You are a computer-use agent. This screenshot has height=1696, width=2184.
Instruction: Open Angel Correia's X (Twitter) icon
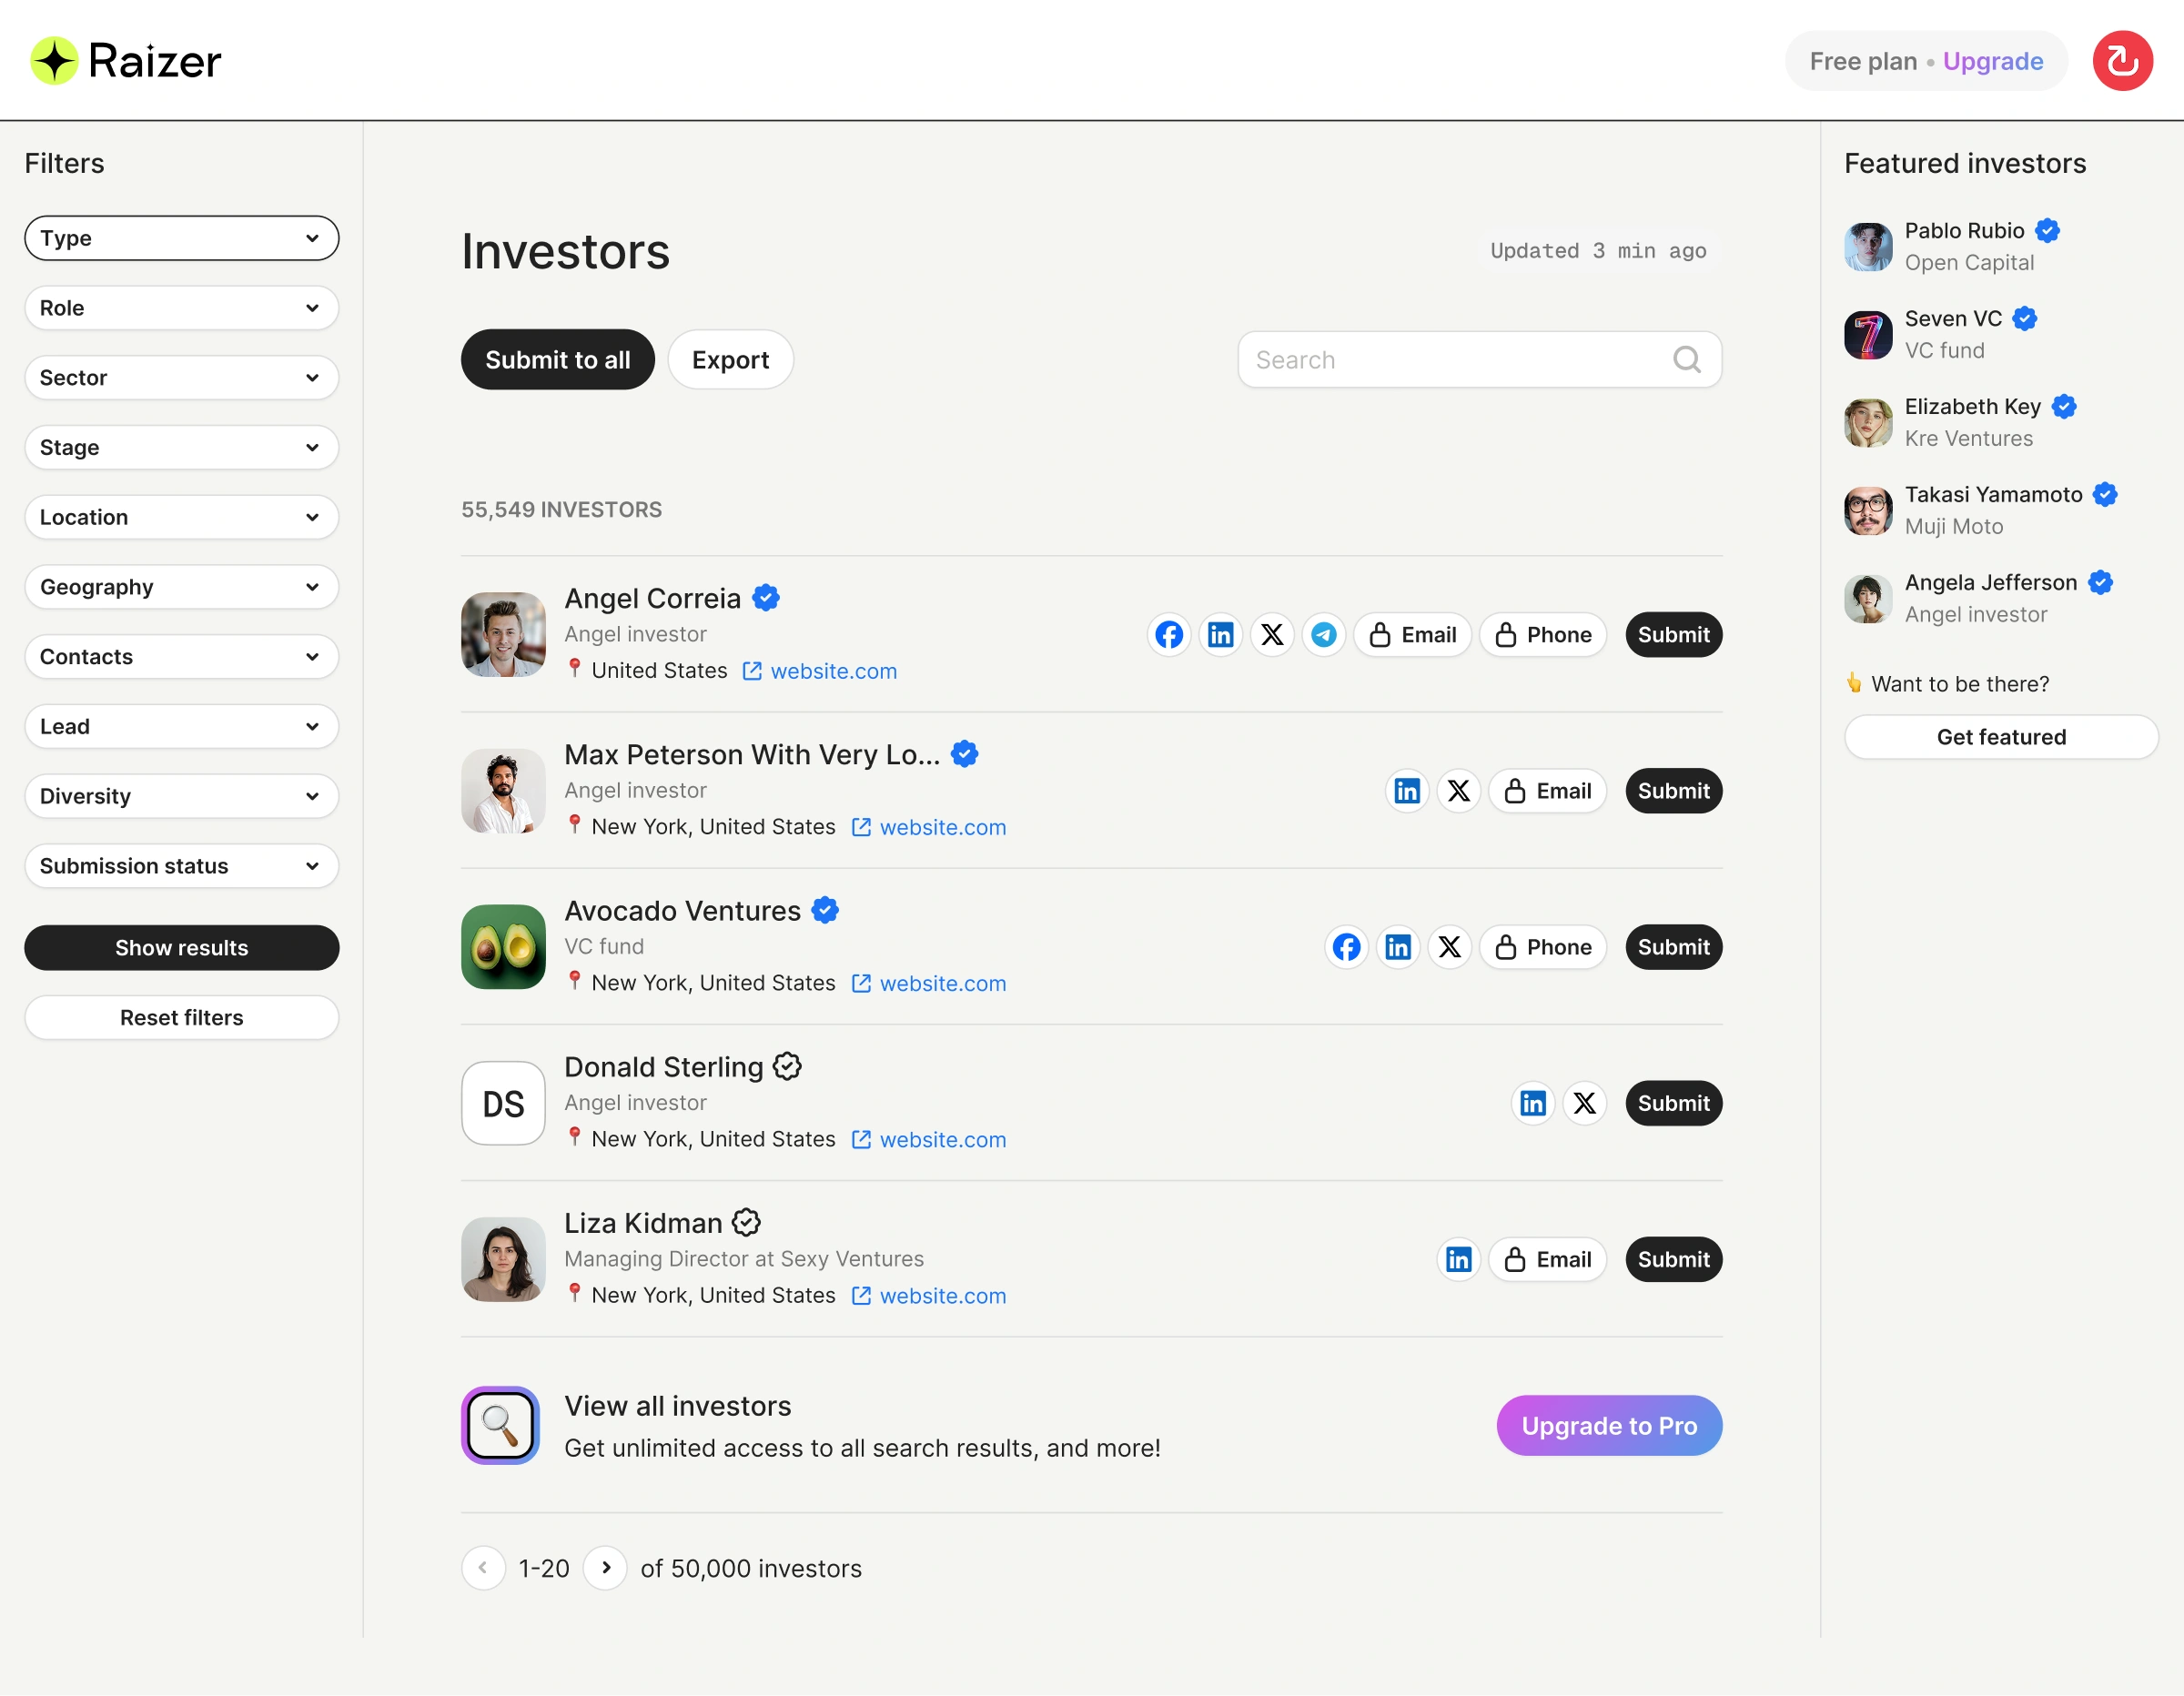coord(1272,635)
